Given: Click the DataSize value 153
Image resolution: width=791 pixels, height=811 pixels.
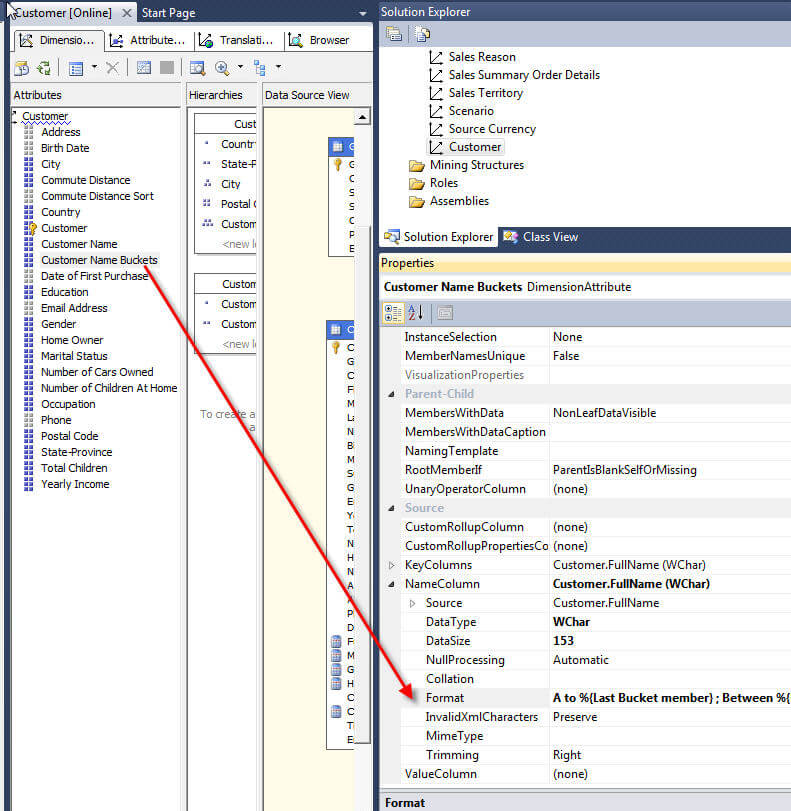Looking at the screenshot, I should [563, 641].
